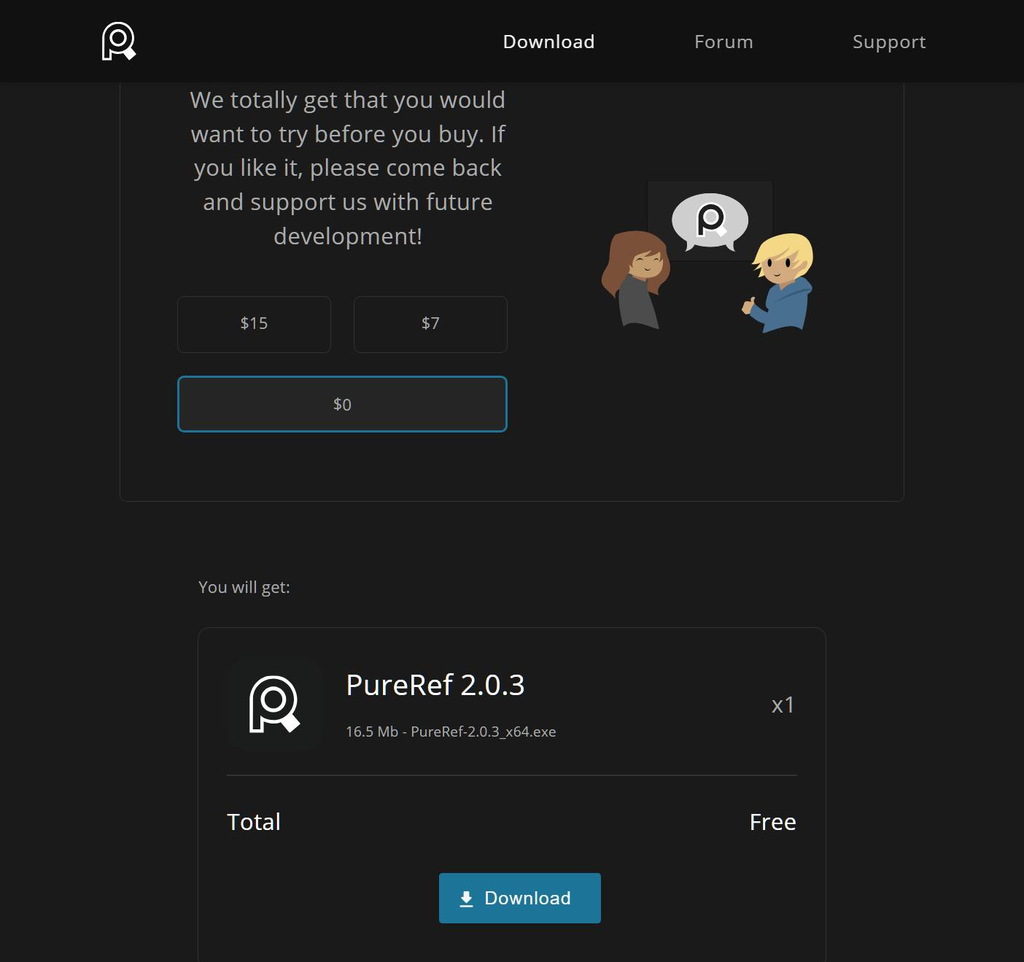Click the Free total price
The image size is (1024, 962).
point(773,822)
